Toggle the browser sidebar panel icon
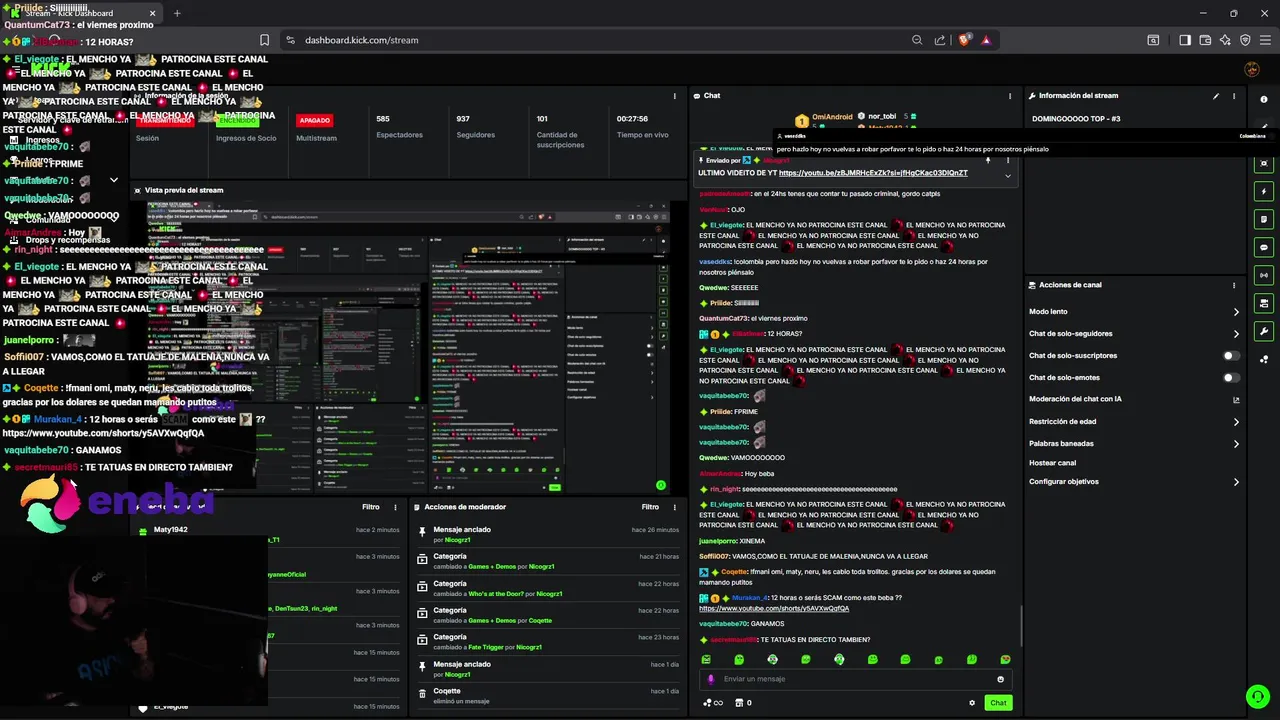This screenshot has width=1280, height=720. pyautogui.click(x=1185, y=40)
